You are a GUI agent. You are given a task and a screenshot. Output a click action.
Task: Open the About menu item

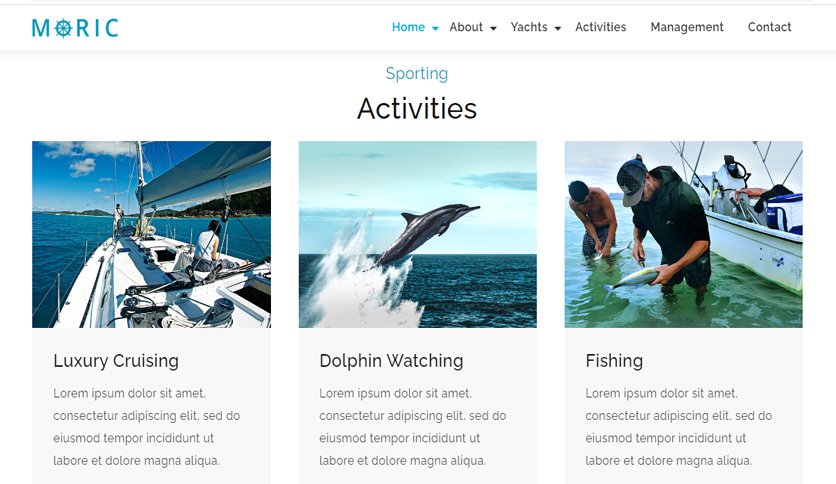pos(466,27)
